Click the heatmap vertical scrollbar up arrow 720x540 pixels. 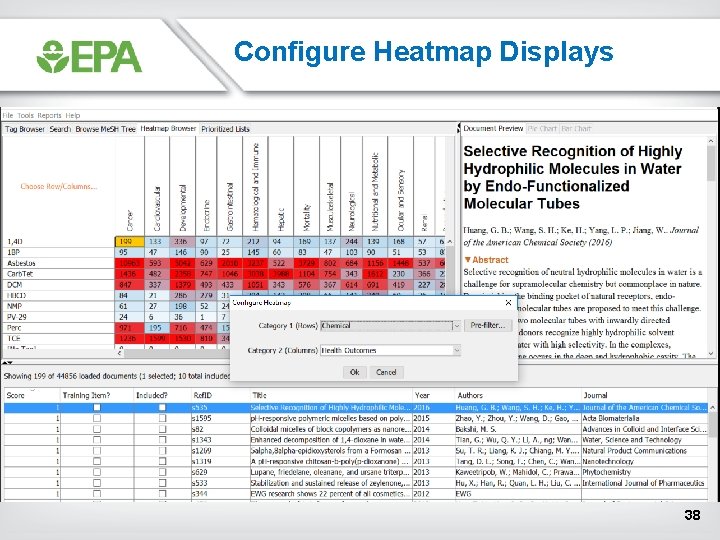tap(450, 242)
